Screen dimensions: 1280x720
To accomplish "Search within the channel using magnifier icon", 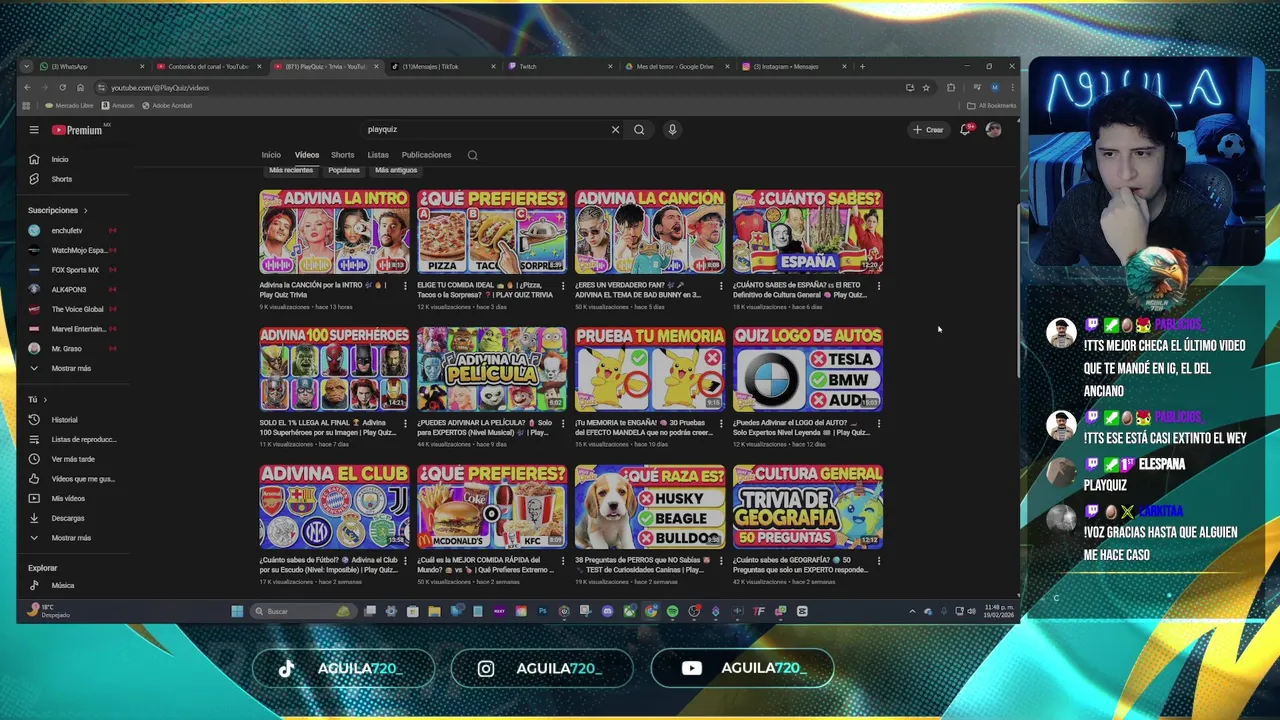I will [x=473, y=155].
